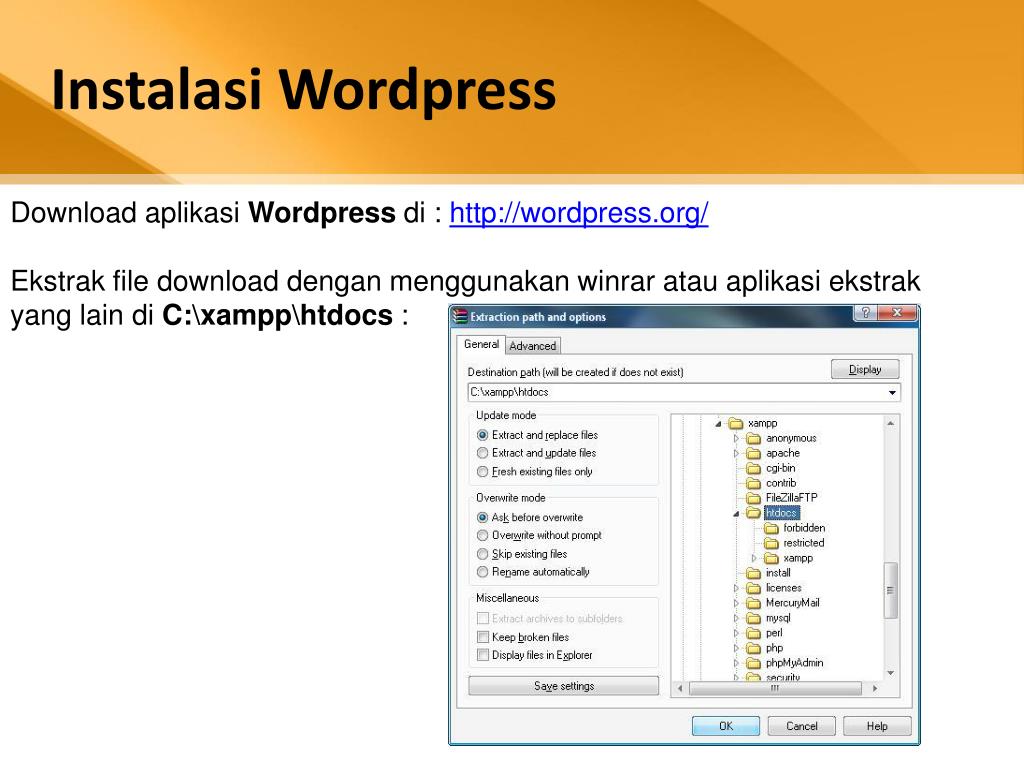Expand the licenses folder node
Image resolution: width=1024 pixels, height=768 pixels.
(736, 588)
